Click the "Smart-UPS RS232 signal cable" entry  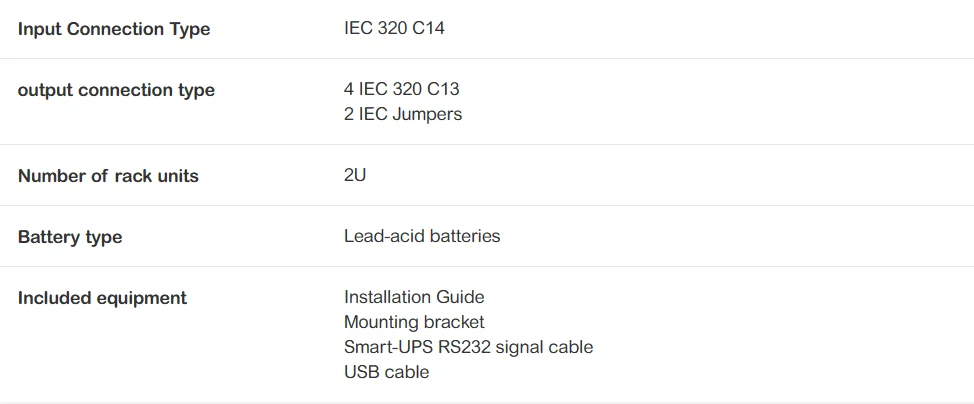pos(468,347)
